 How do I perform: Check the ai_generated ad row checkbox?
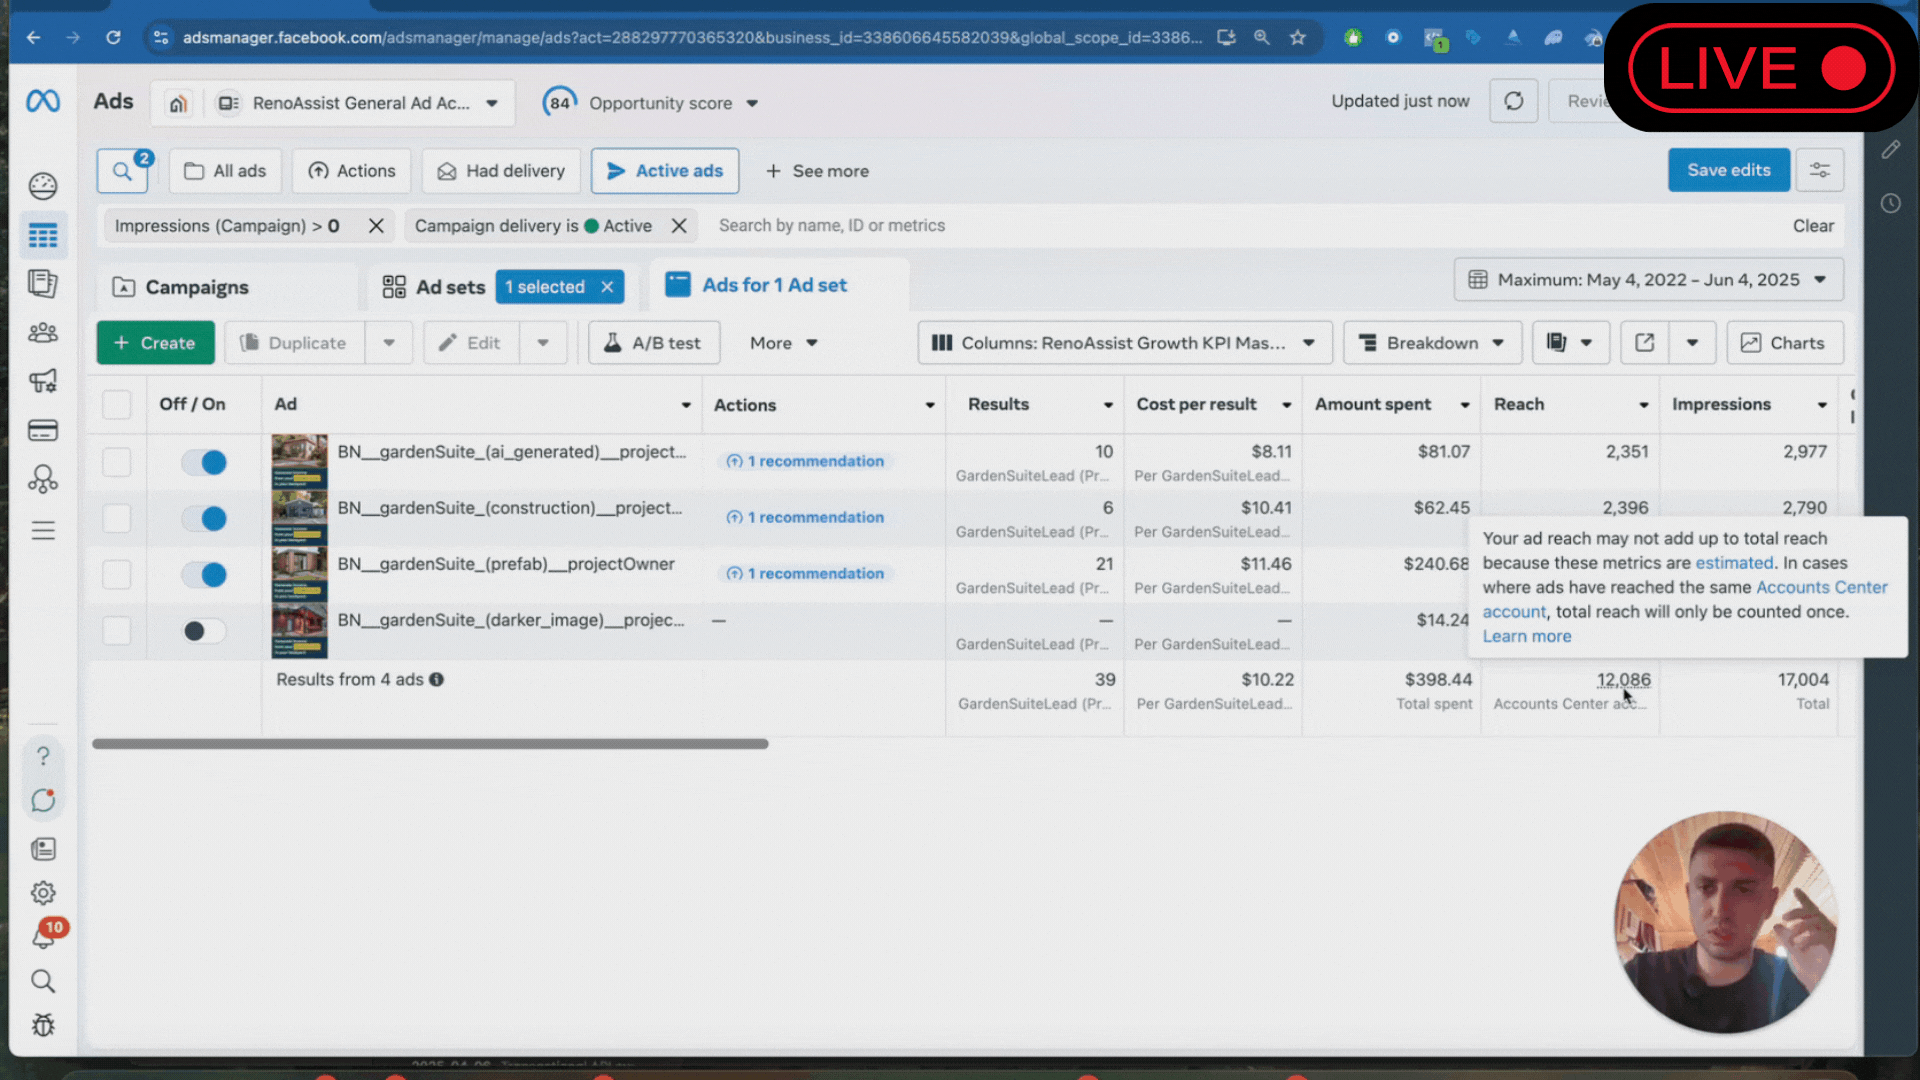[117, 462]
